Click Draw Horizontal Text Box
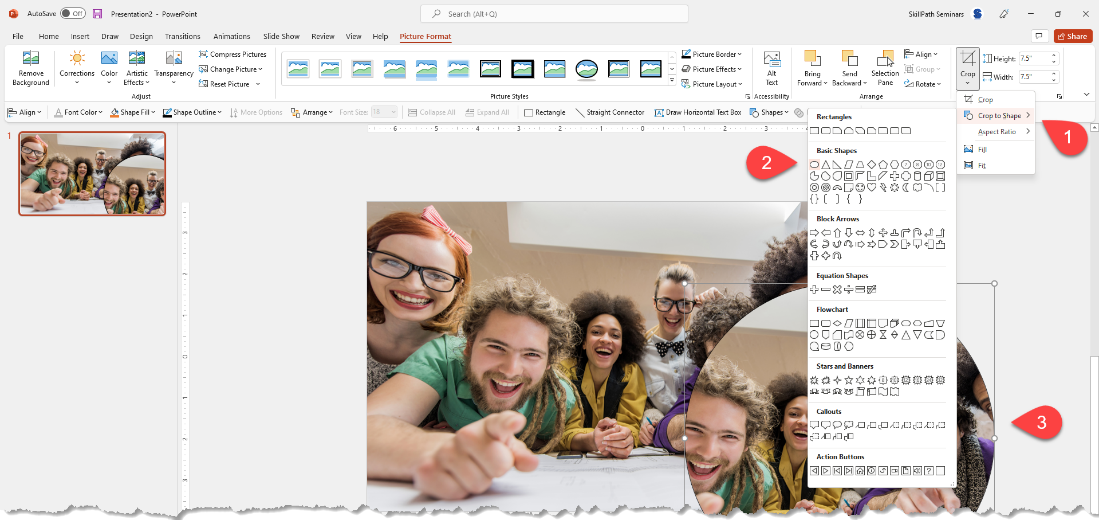Screen dimensions: 1099x520 point(698,112)
